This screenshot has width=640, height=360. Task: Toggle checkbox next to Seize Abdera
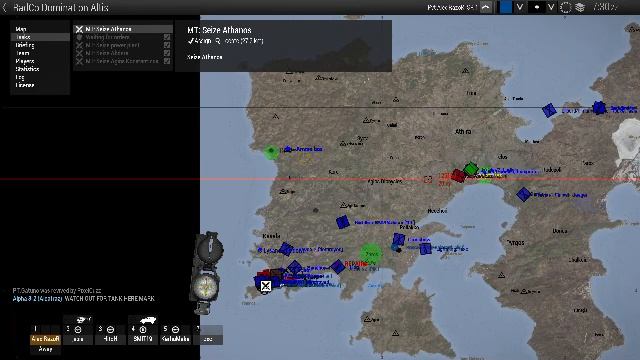click(x=167, y=53)
